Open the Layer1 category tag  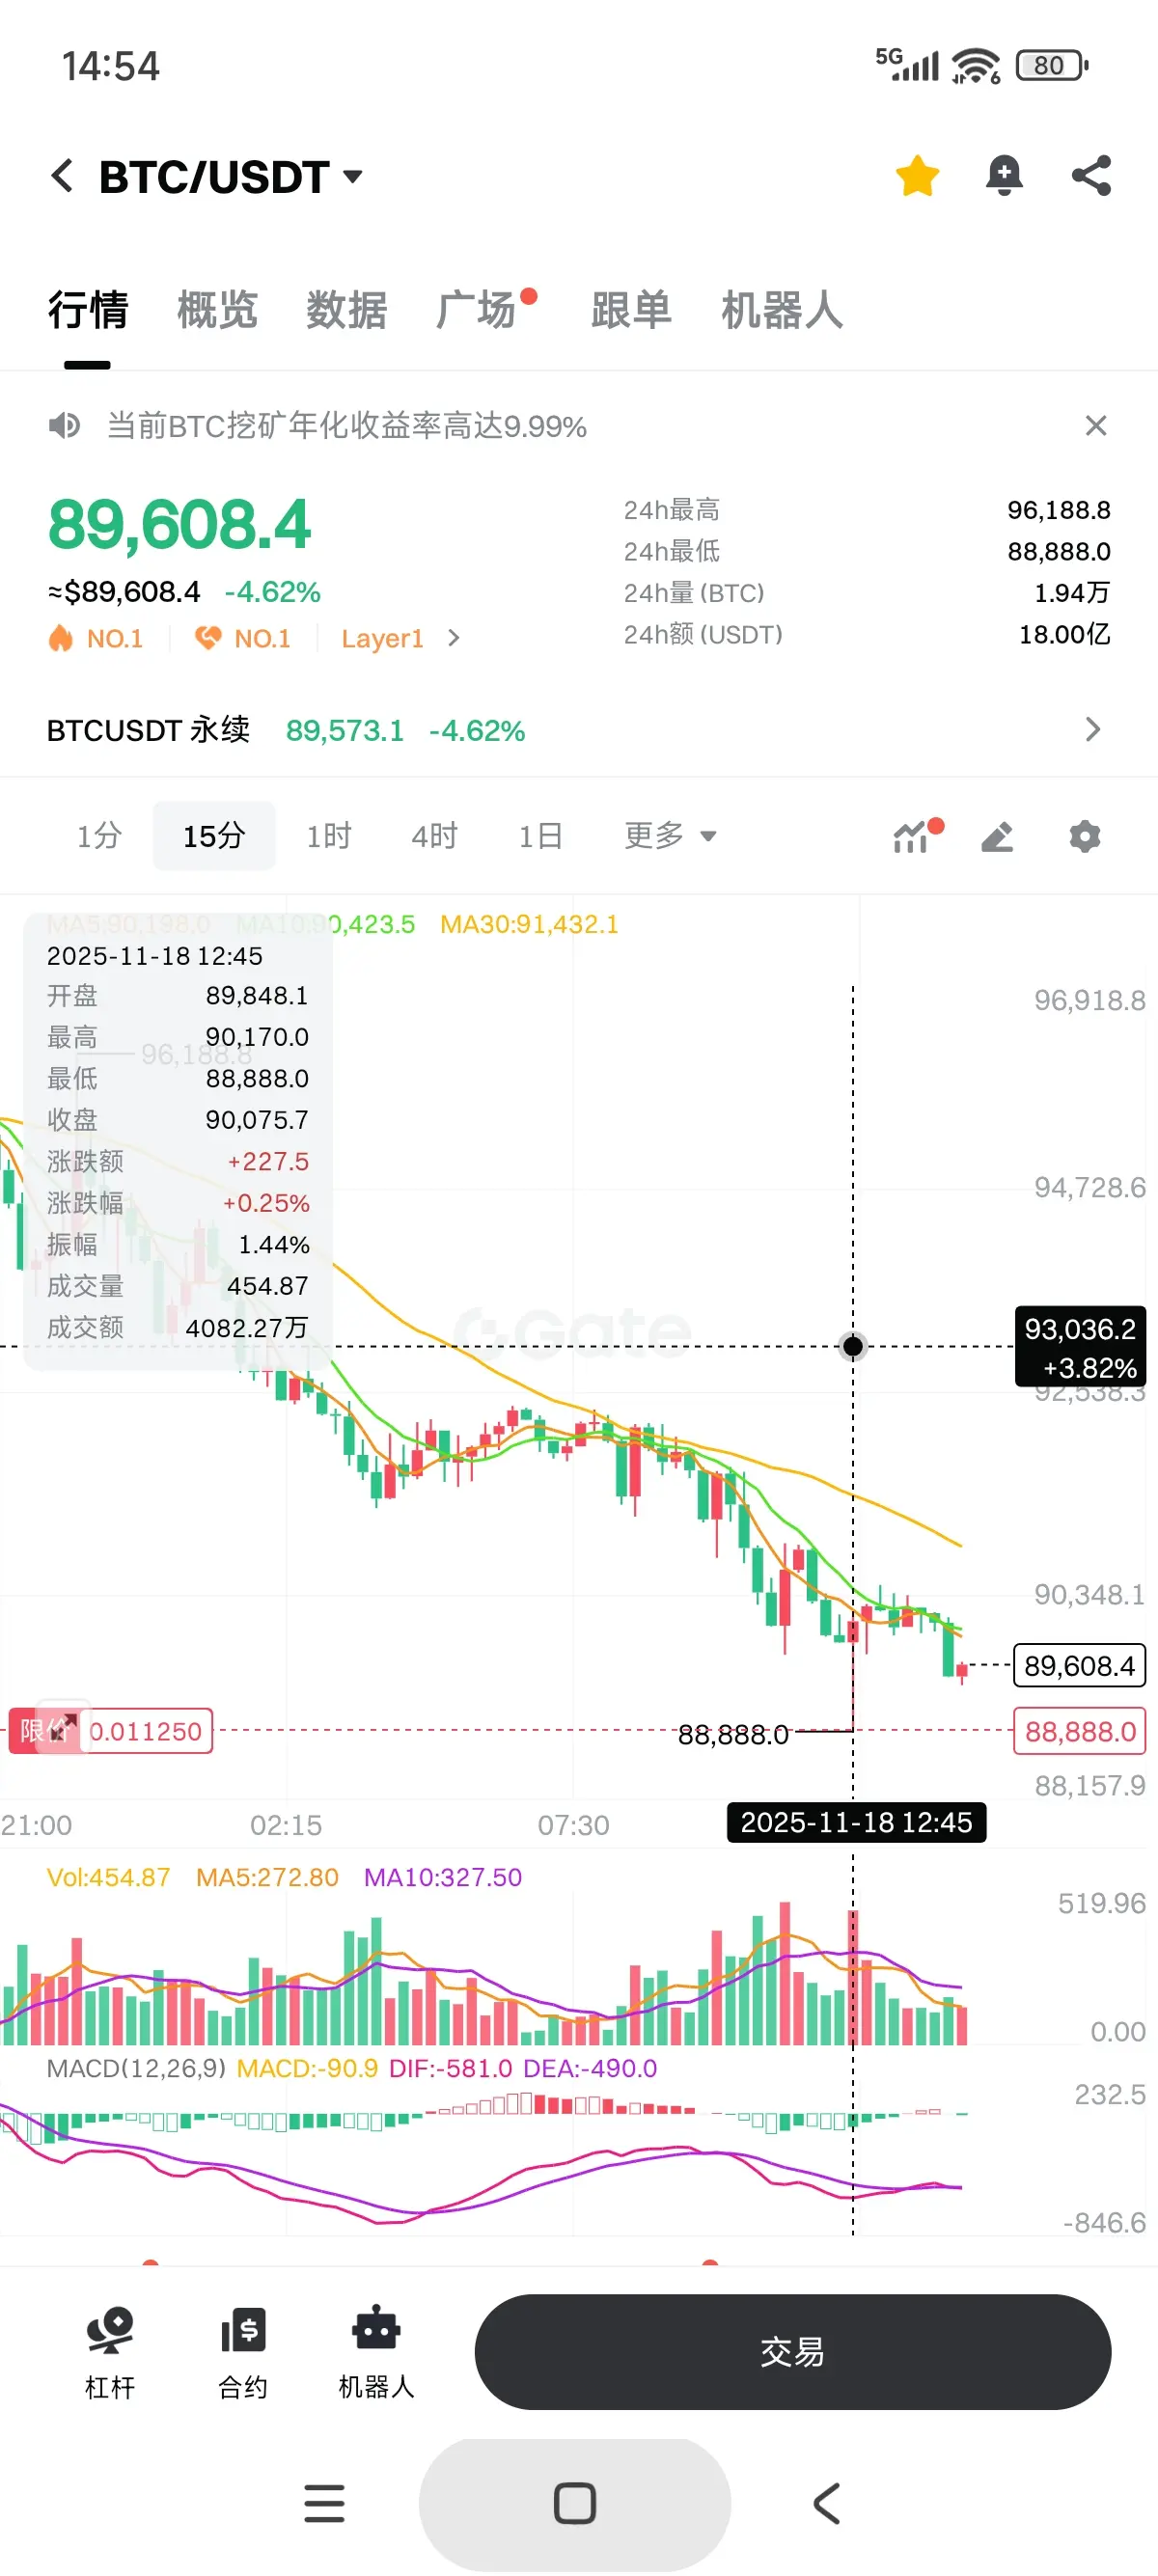[382, 638]
